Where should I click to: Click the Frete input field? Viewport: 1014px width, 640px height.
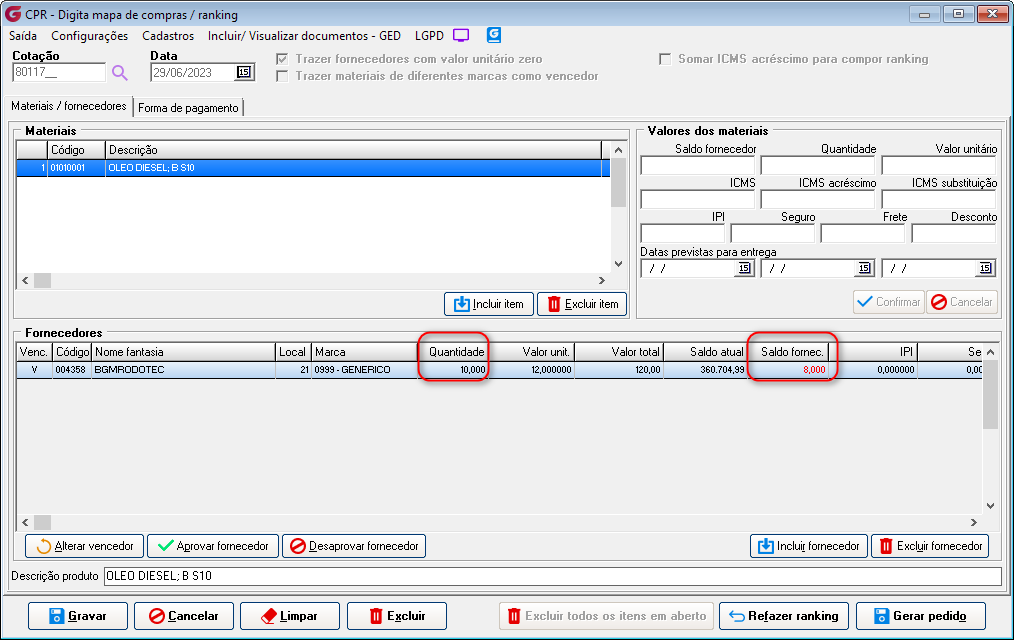[x=863, y=233]
